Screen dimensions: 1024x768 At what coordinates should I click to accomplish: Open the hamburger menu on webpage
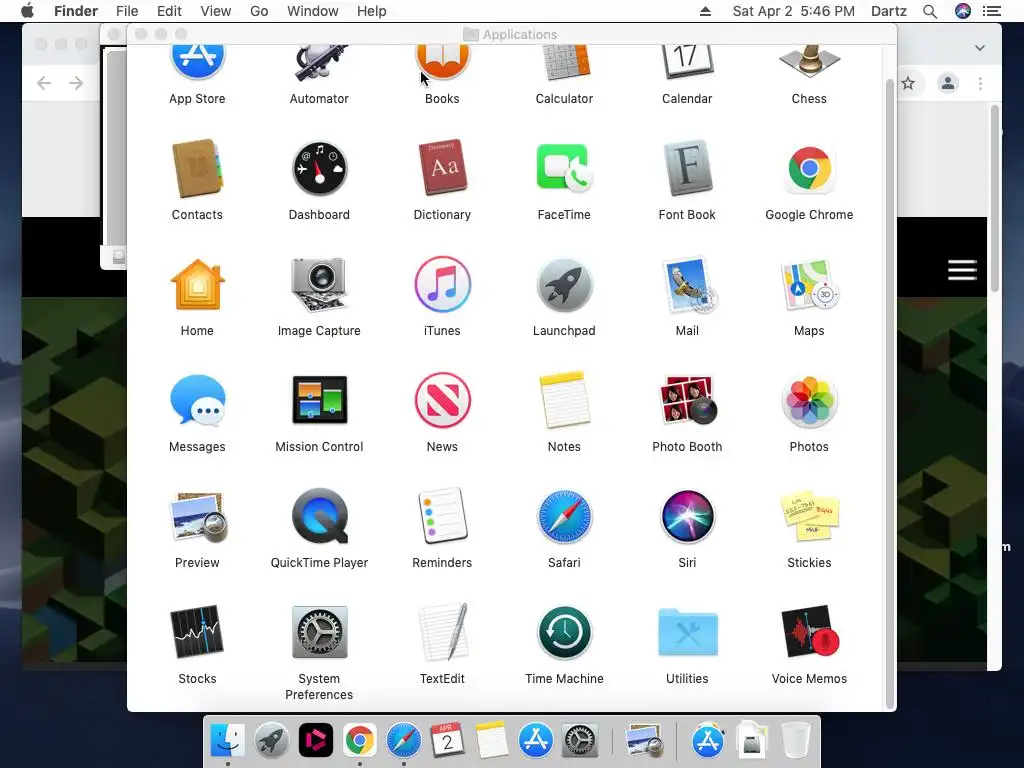[963, 269]
